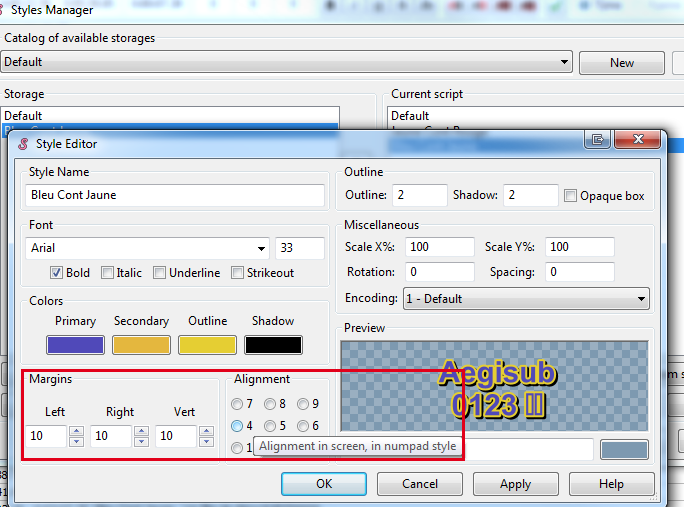
Task: Toggle the Bold checkbox
Action: click(x=56, y=273)
